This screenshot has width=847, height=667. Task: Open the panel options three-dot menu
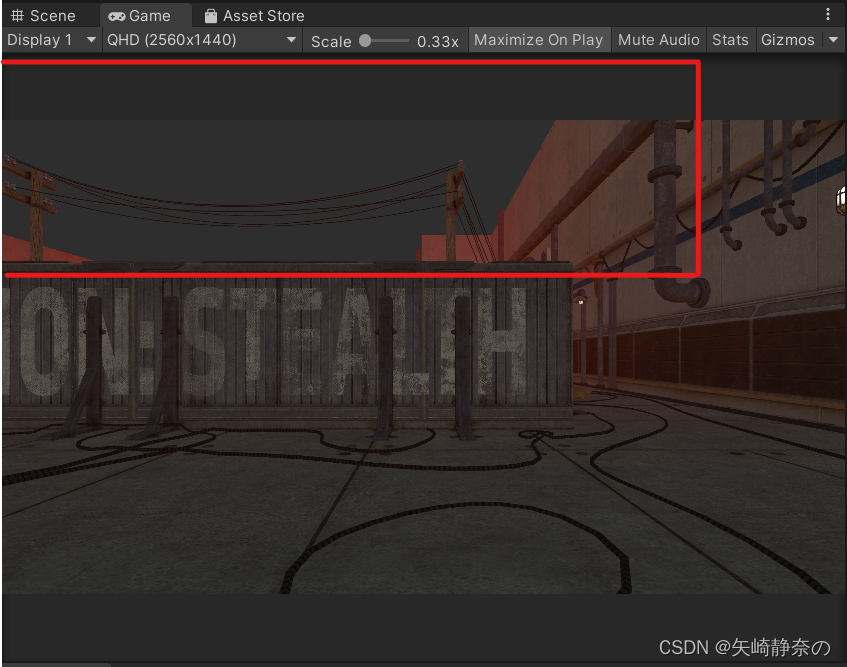click(828, 14)
